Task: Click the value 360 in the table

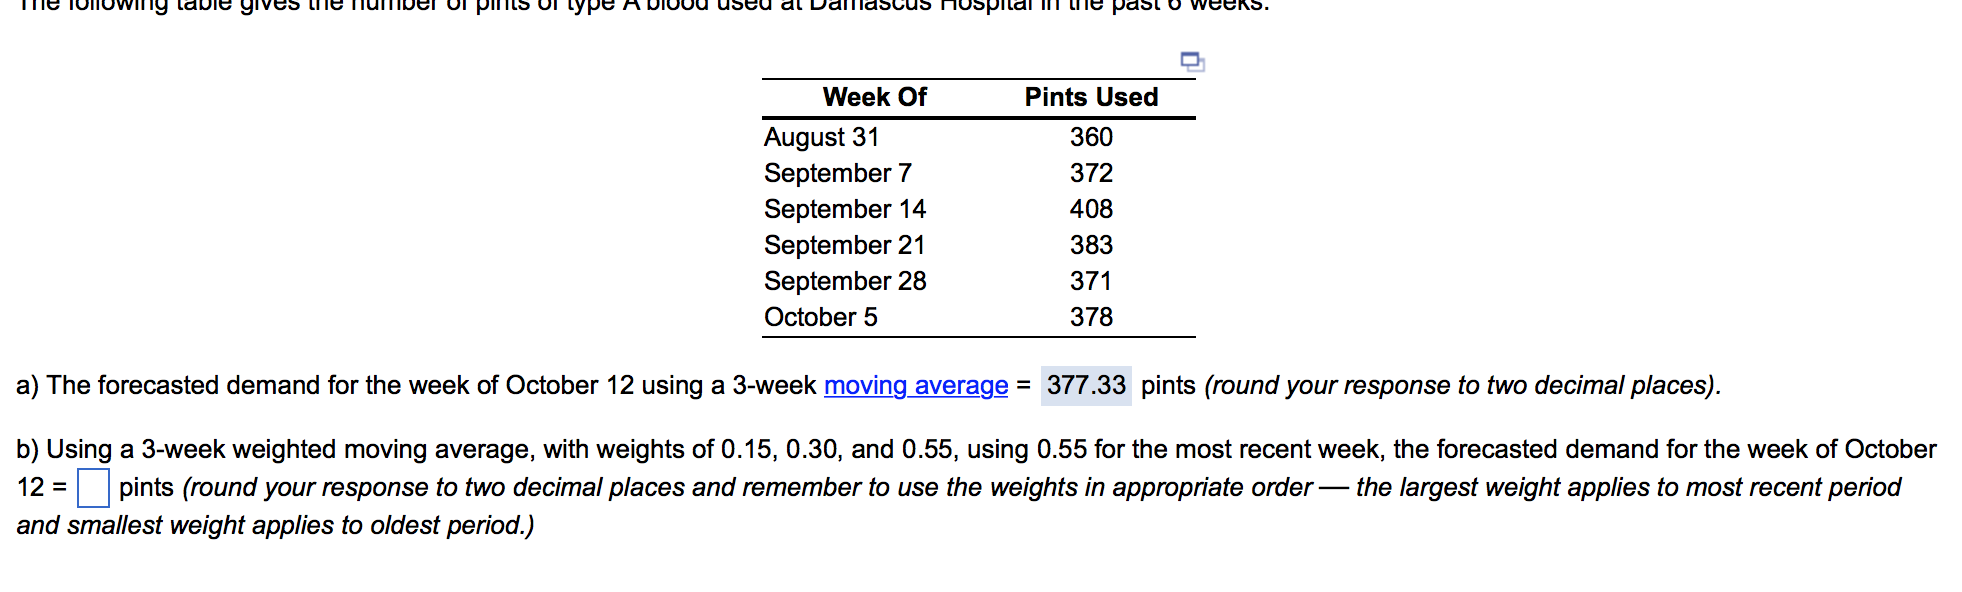Action: pos(1090,137)
